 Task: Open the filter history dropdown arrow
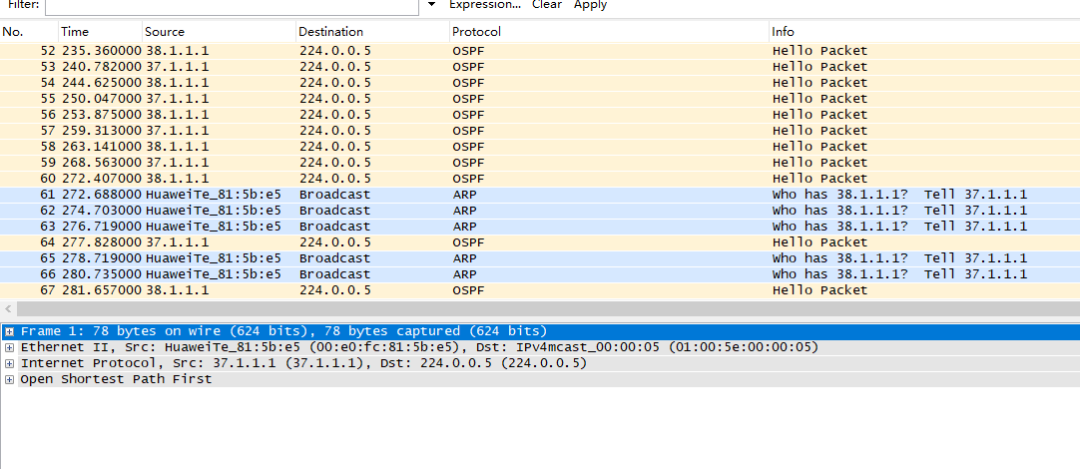(x=432, y=4)
